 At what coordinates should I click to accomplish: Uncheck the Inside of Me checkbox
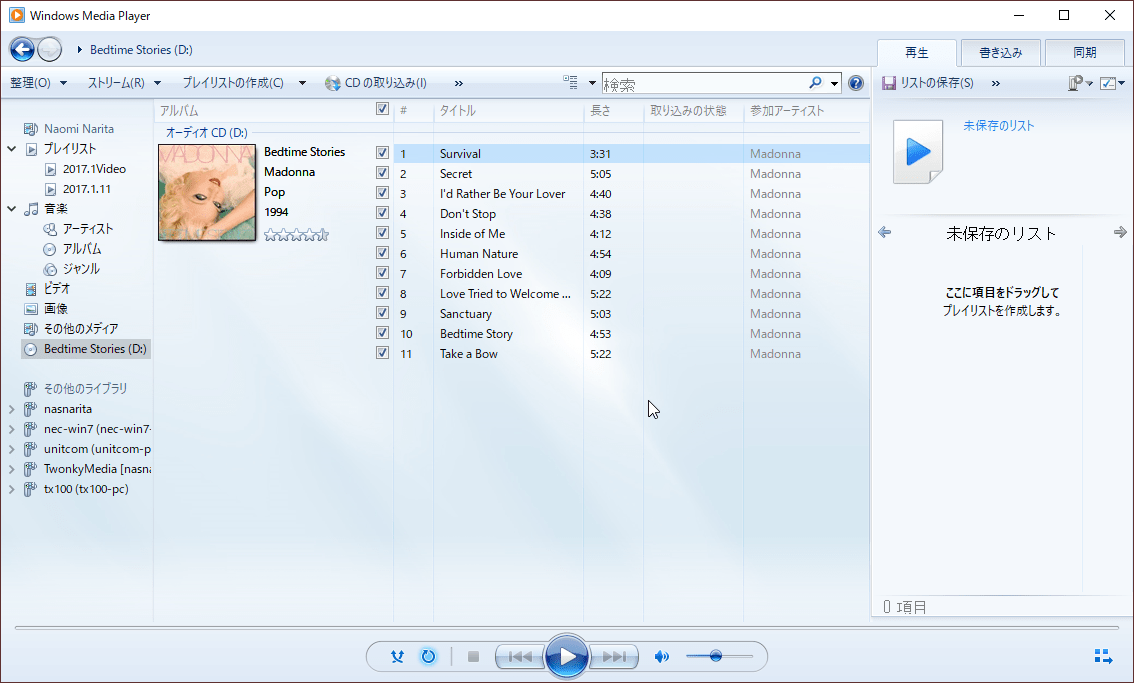point(383,233)
